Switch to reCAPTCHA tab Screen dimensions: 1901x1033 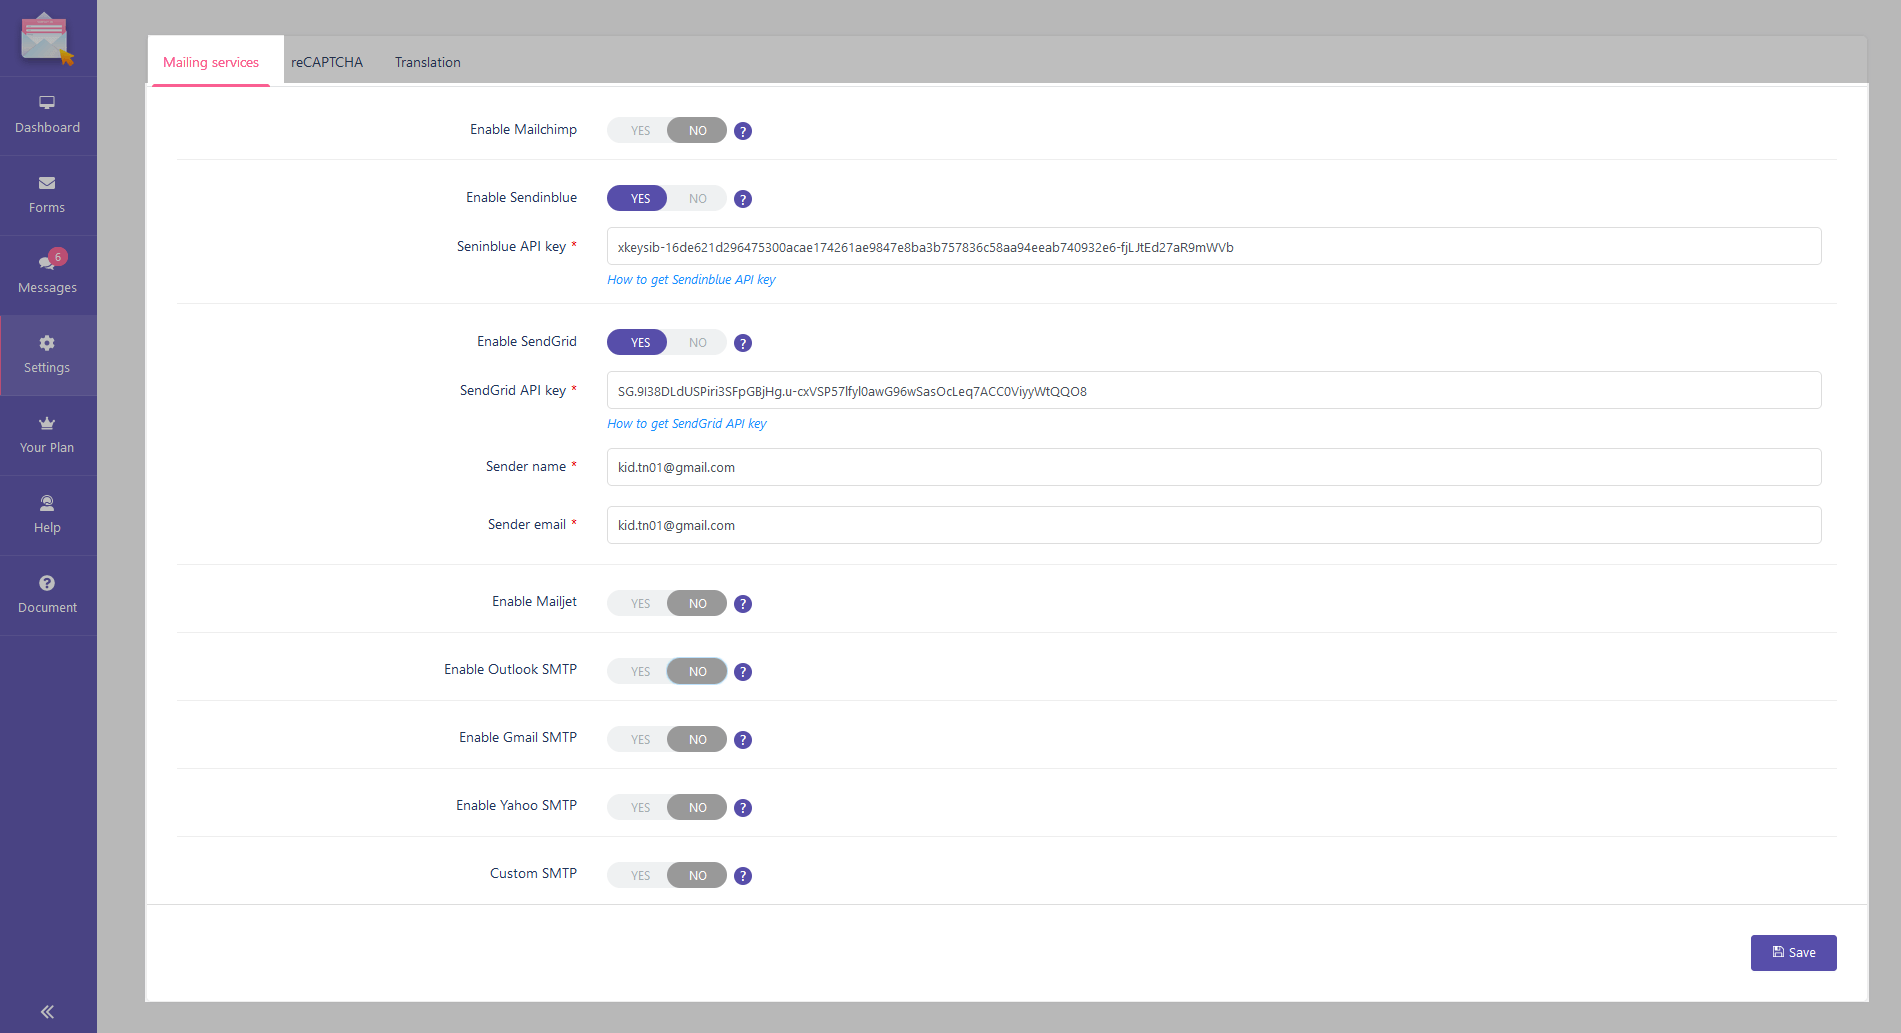point(327,62)
